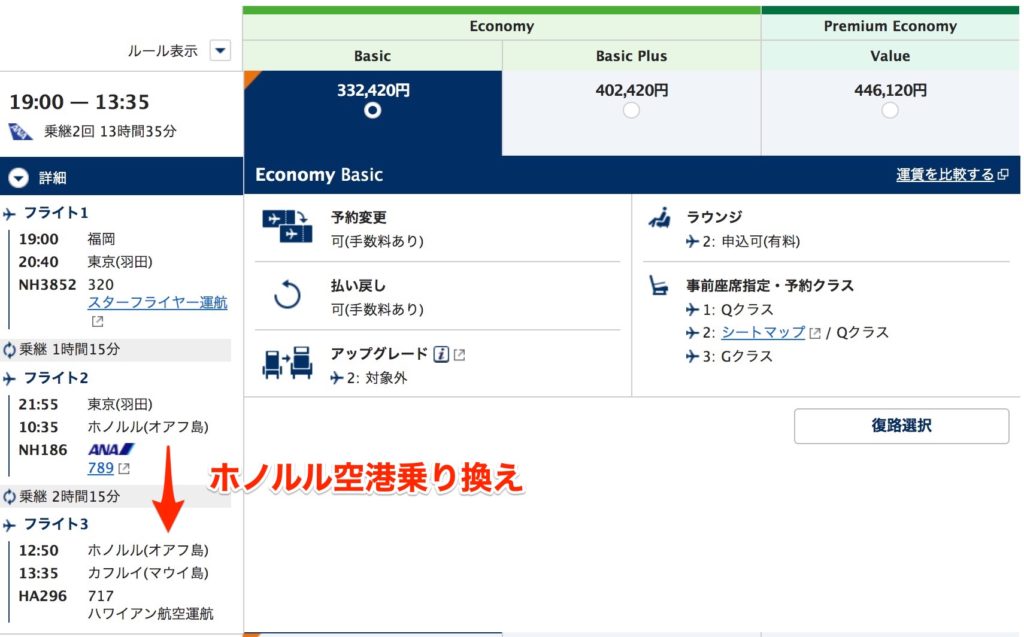
Task: Click the 運賃を比較する link
Action: (x=944, y=174)
